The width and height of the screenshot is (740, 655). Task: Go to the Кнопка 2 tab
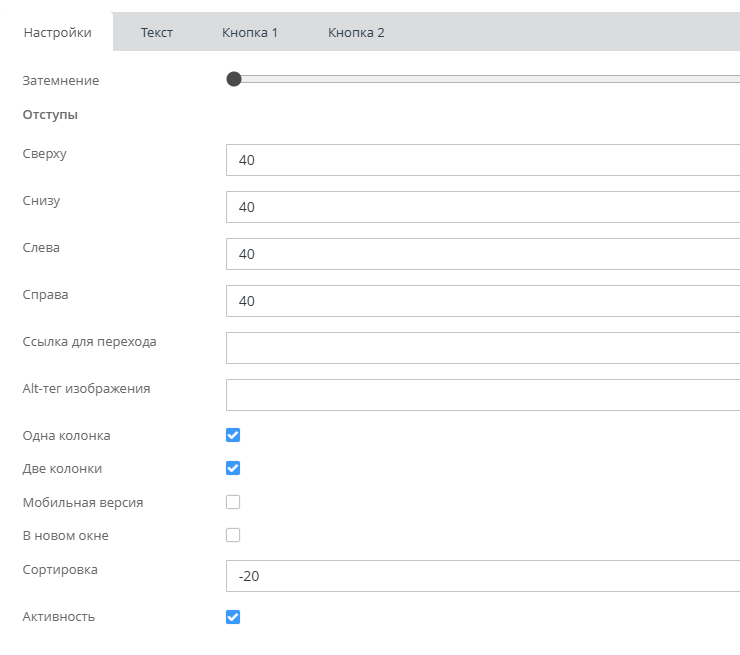(356, 32)
